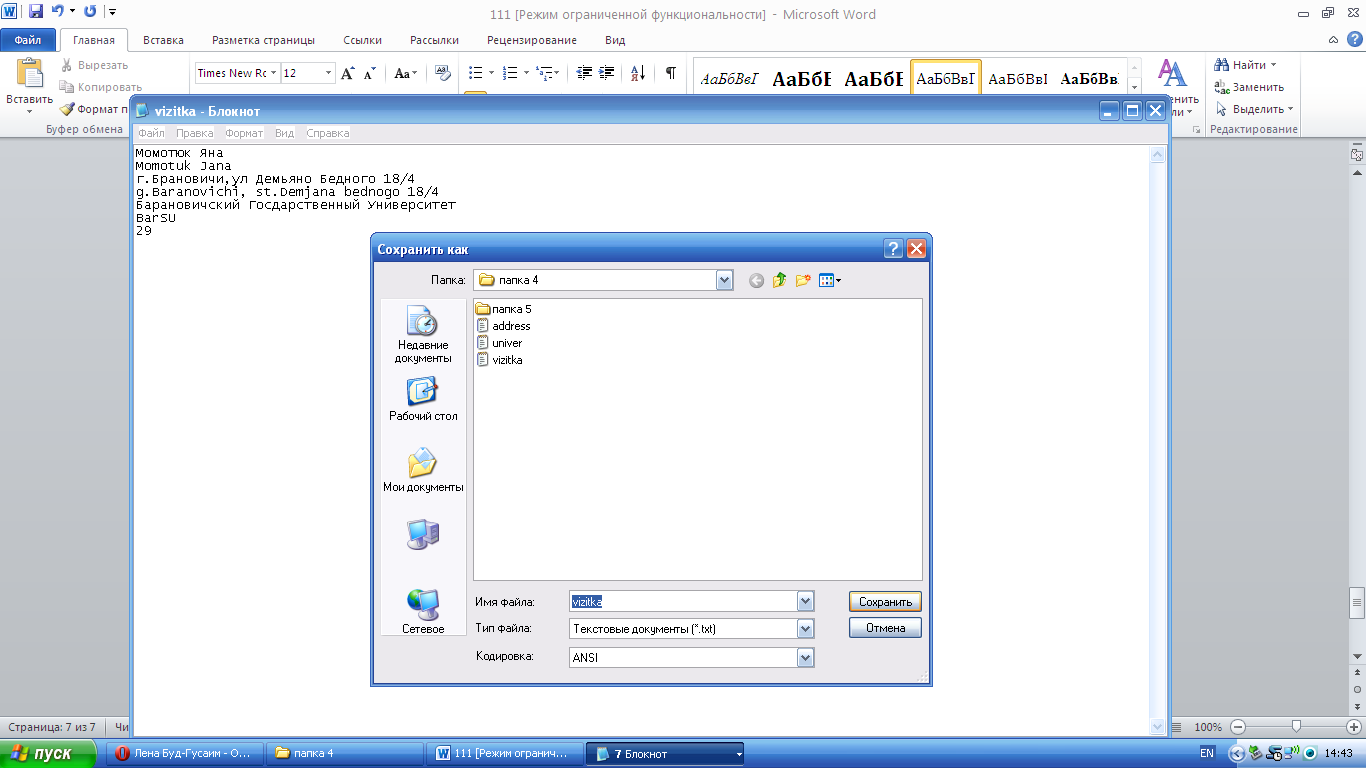The width and height of the screenshot is (1366, 768).
Task: Click the Отмена button in Save dialog
Action: point(885,628)
